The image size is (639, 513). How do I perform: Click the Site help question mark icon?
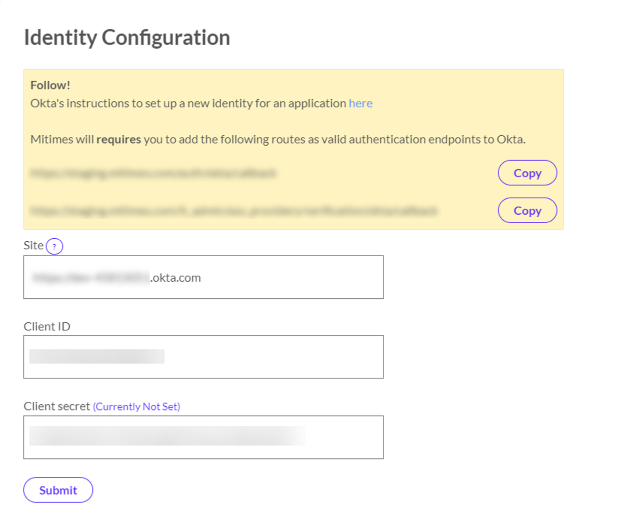tap(55, 246)
